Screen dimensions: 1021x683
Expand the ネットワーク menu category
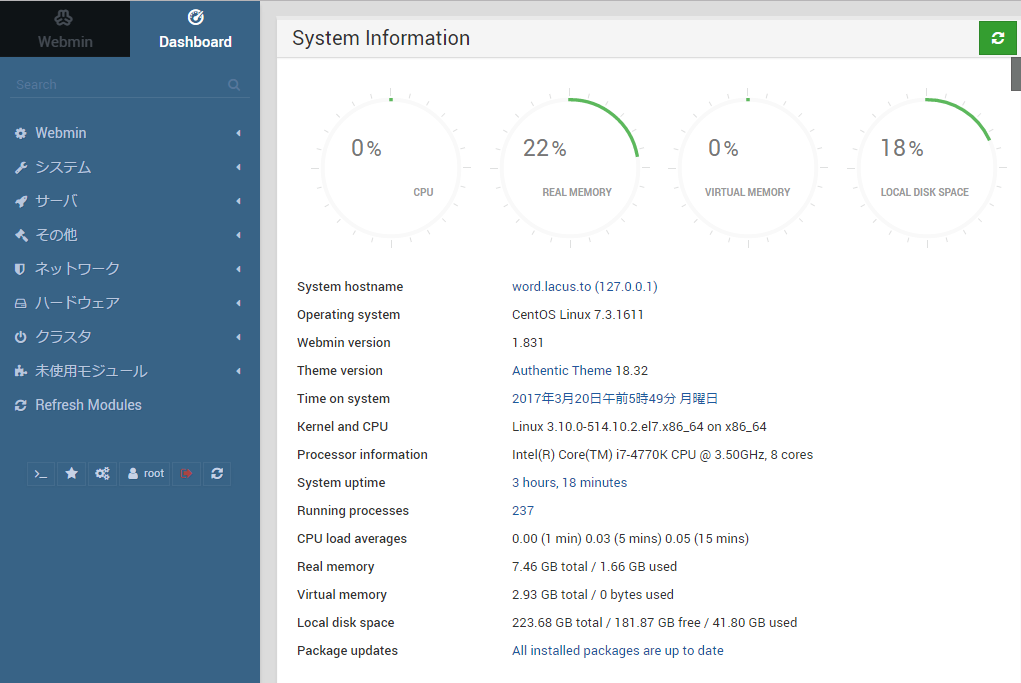(x=77, y=269)
